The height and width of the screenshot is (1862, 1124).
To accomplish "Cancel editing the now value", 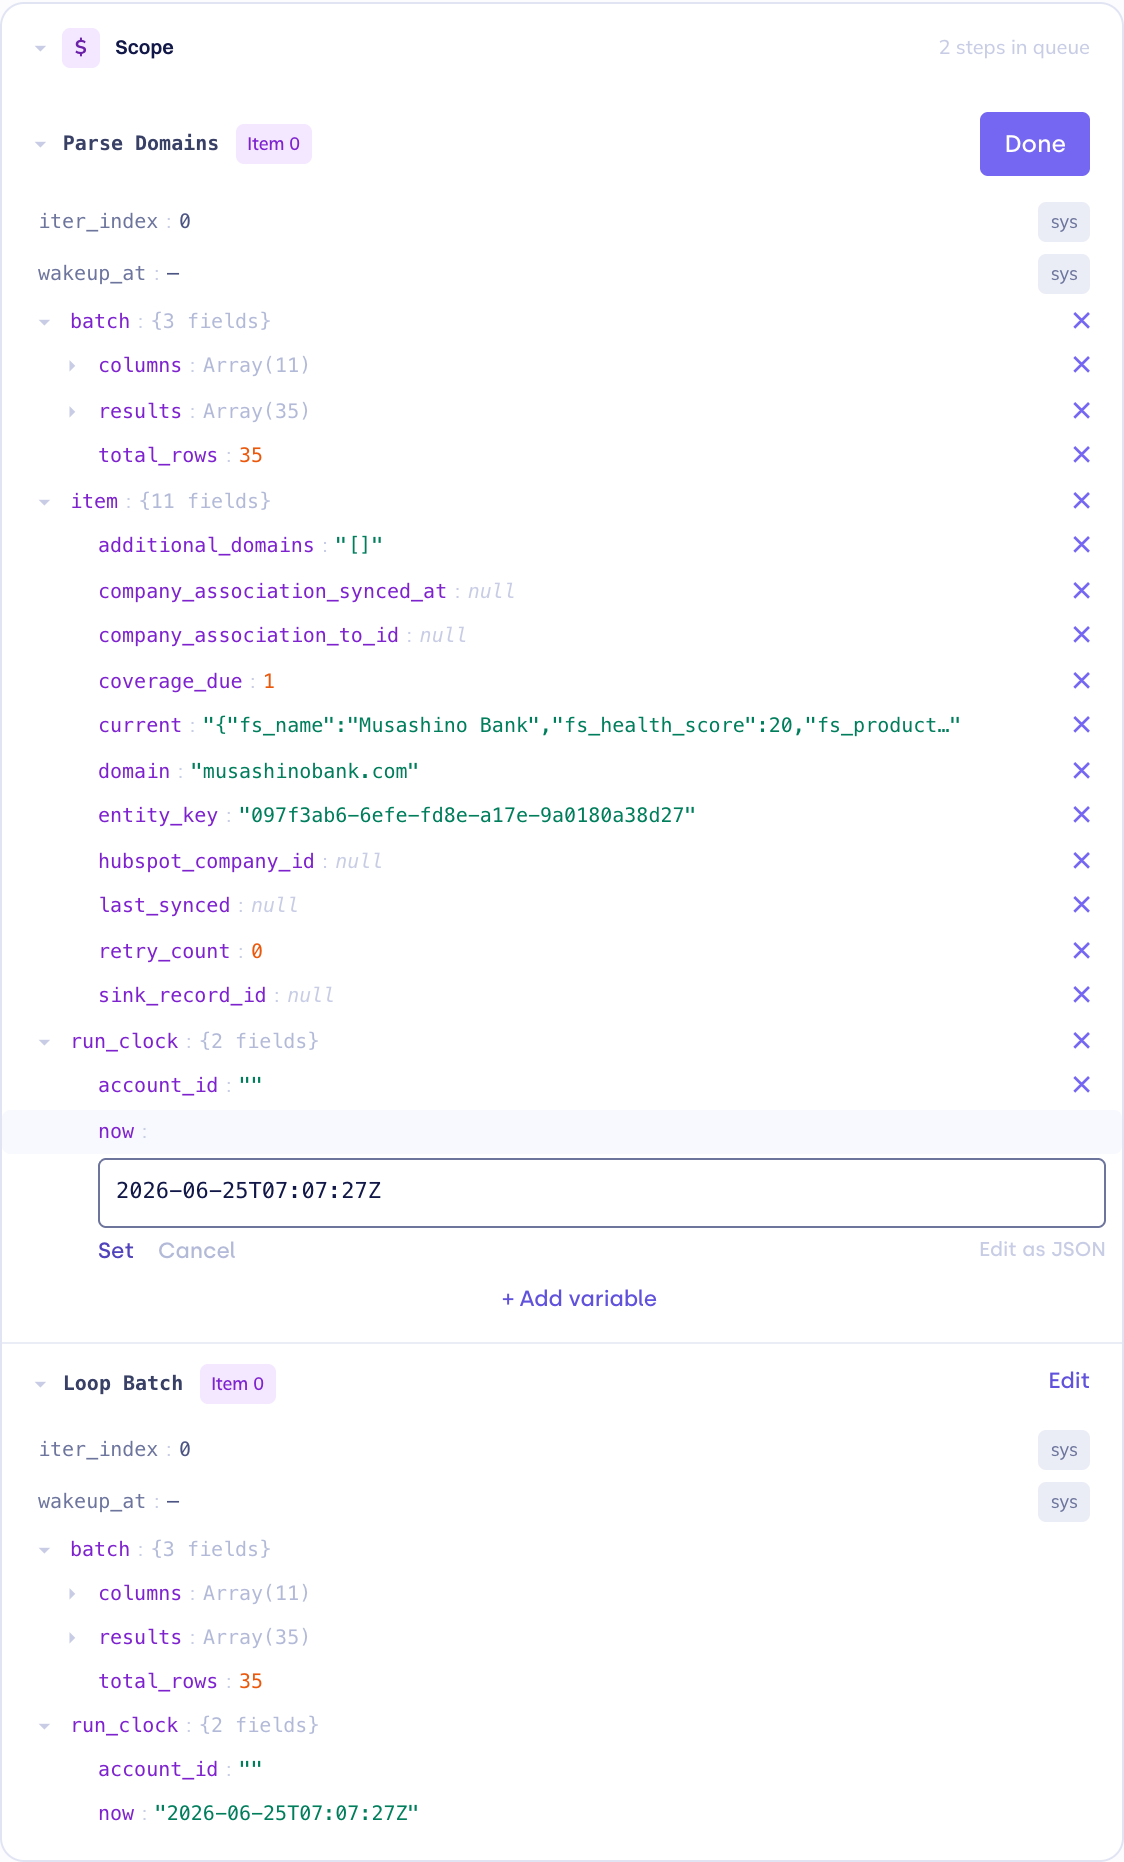I will [x=197, y=1251].
